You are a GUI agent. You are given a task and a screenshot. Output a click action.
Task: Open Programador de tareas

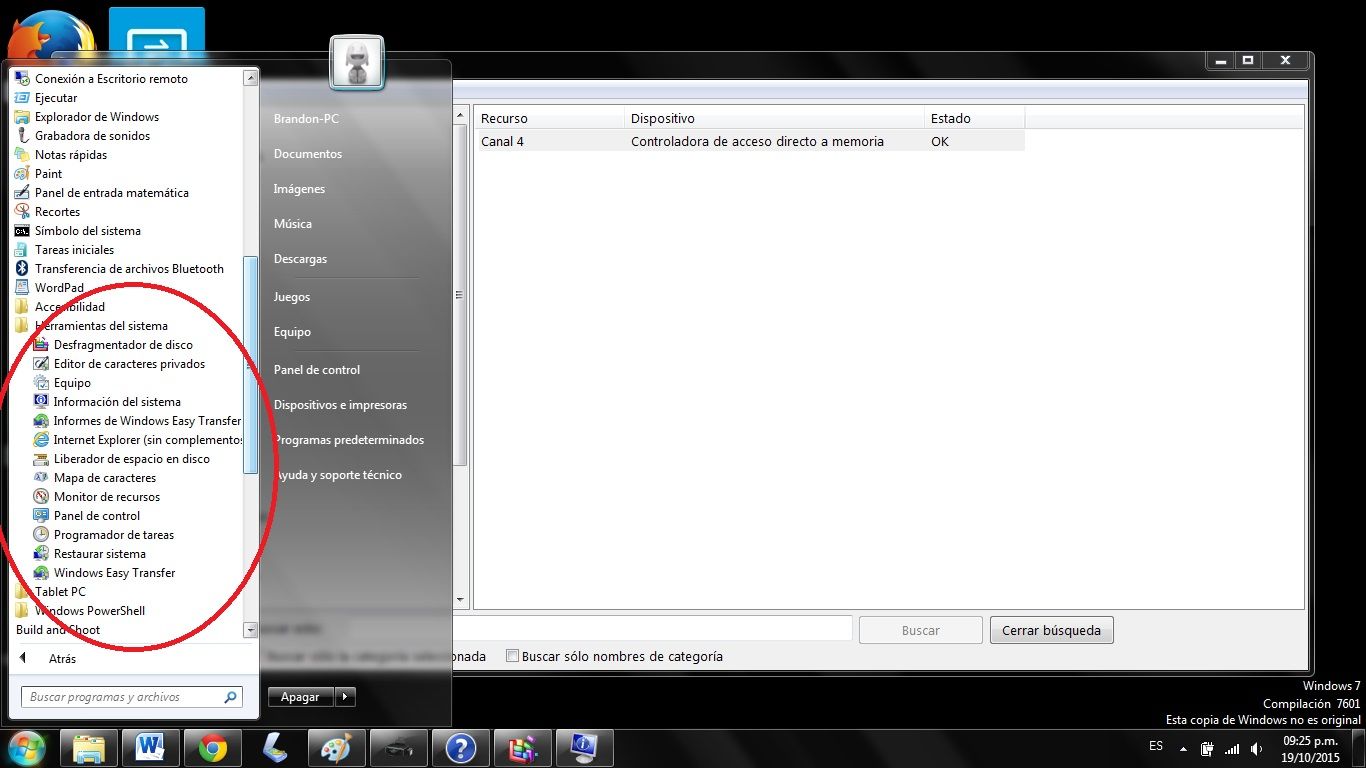click(x=114, y=535)
